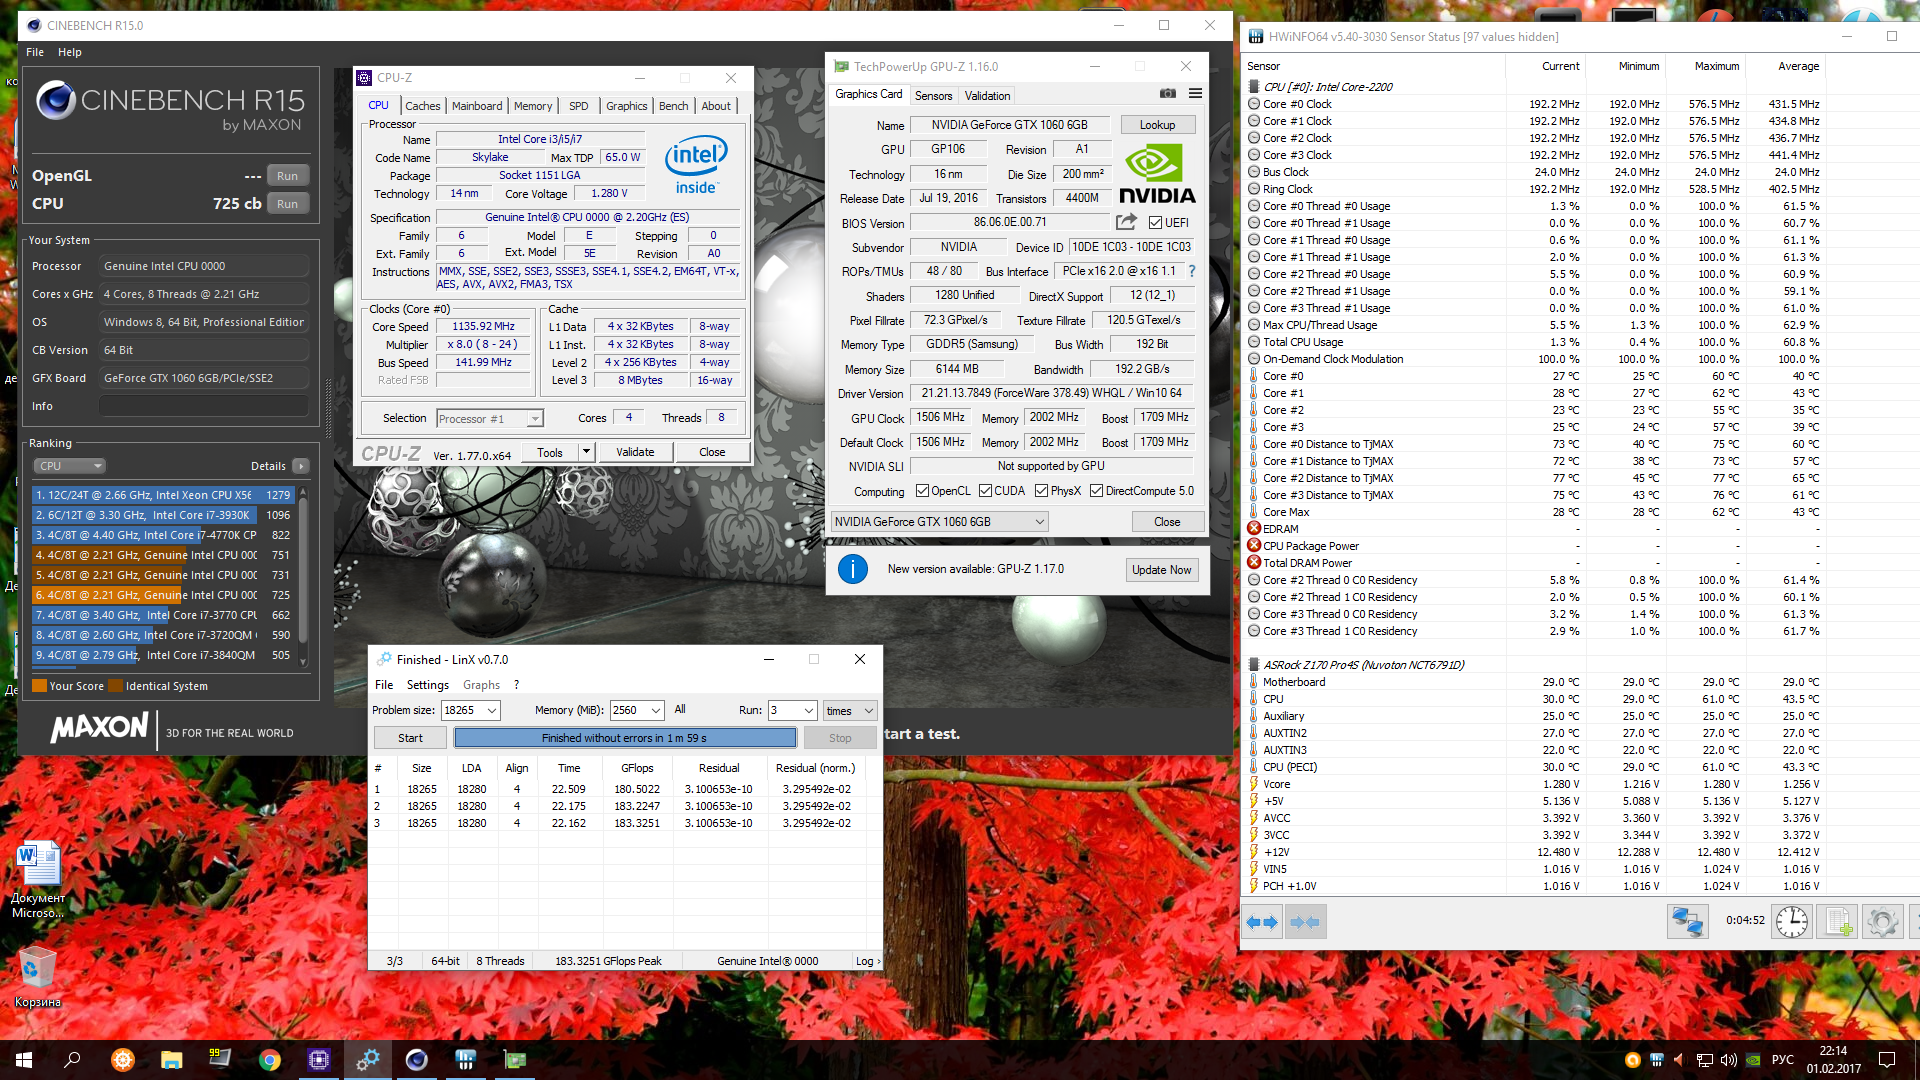Image resolution: width=1920 pixels, height=1080 pixels.
Task: Click BIOS export share arrow icon
Action: (x=1126, y=222)
